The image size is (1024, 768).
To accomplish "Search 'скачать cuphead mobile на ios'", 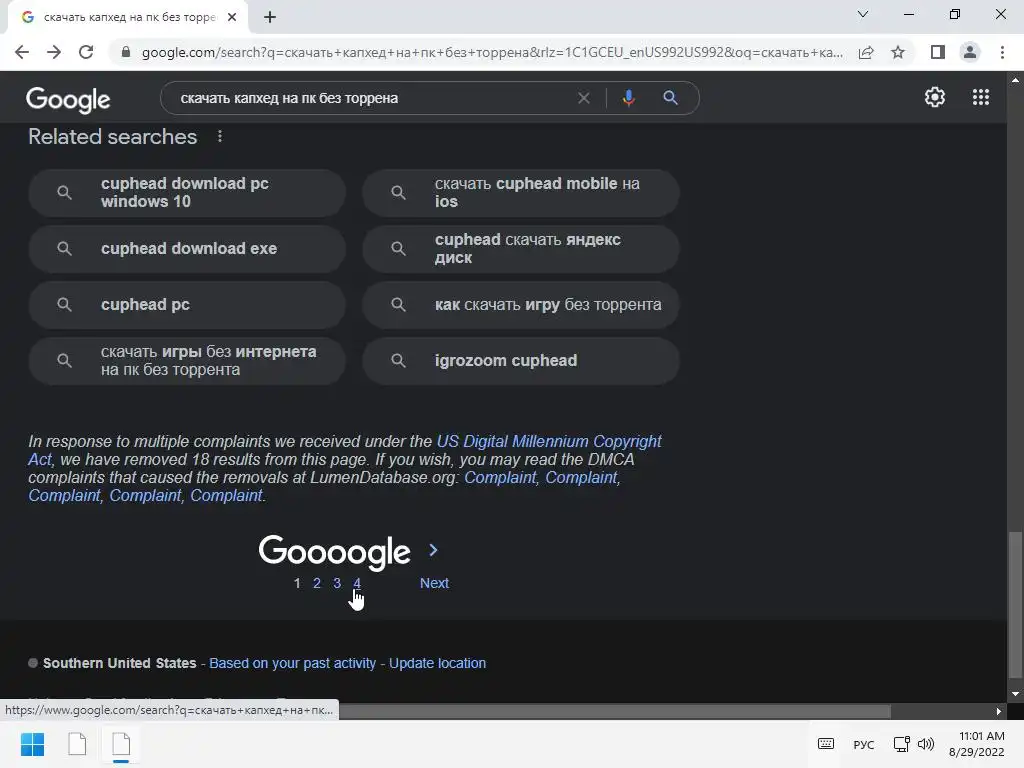I will [520, 193].
